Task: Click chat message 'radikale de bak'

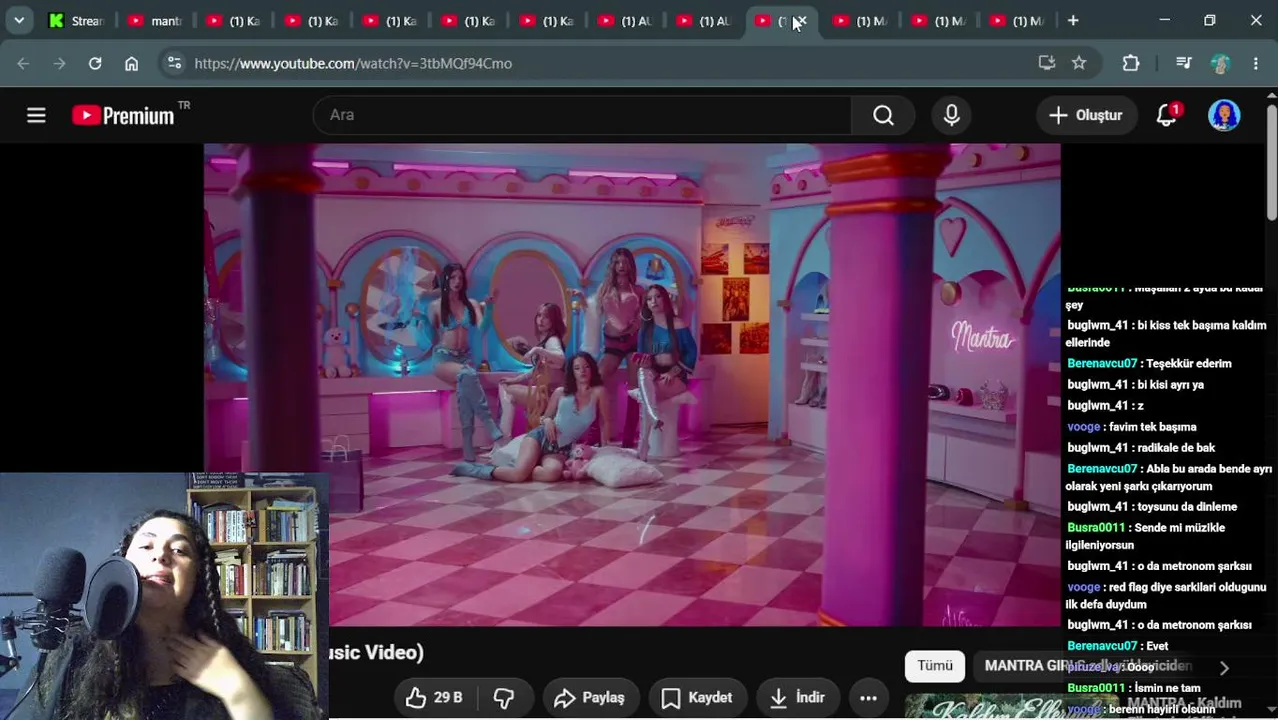Action: pyautogui.click(x=1176, y=448)
